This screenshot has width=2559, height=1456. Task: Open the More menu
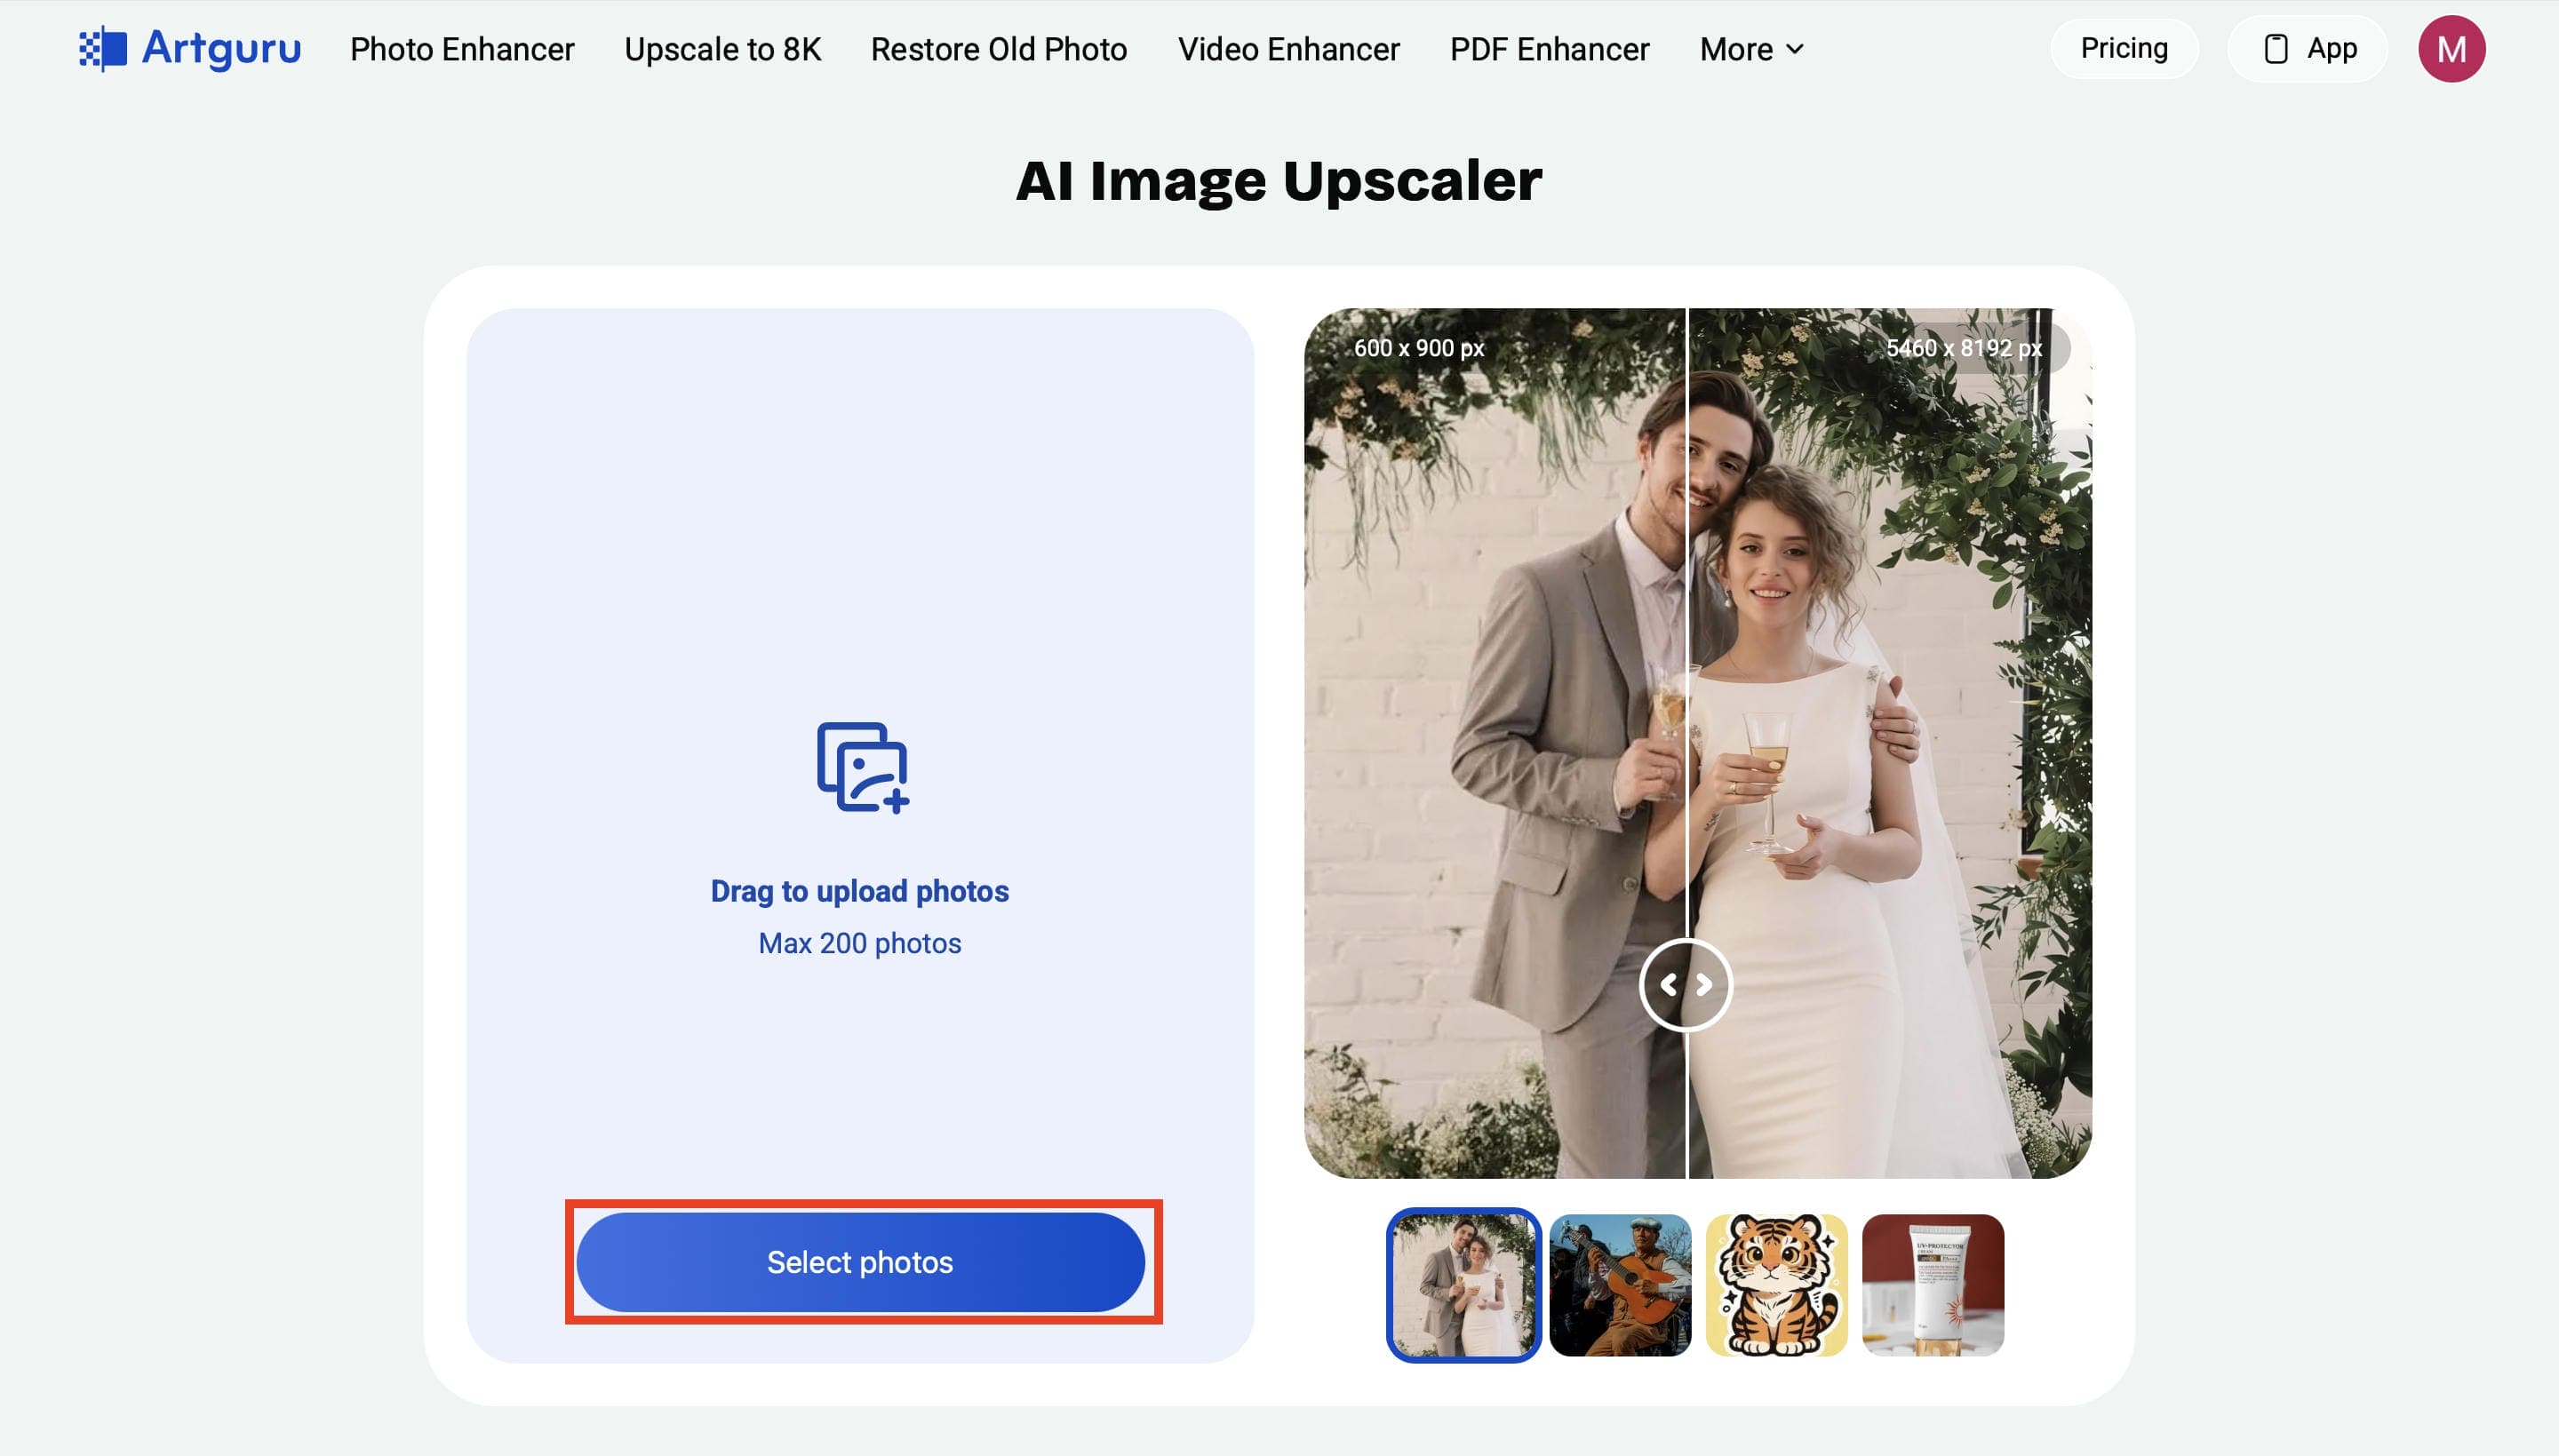click(1751, 49)
